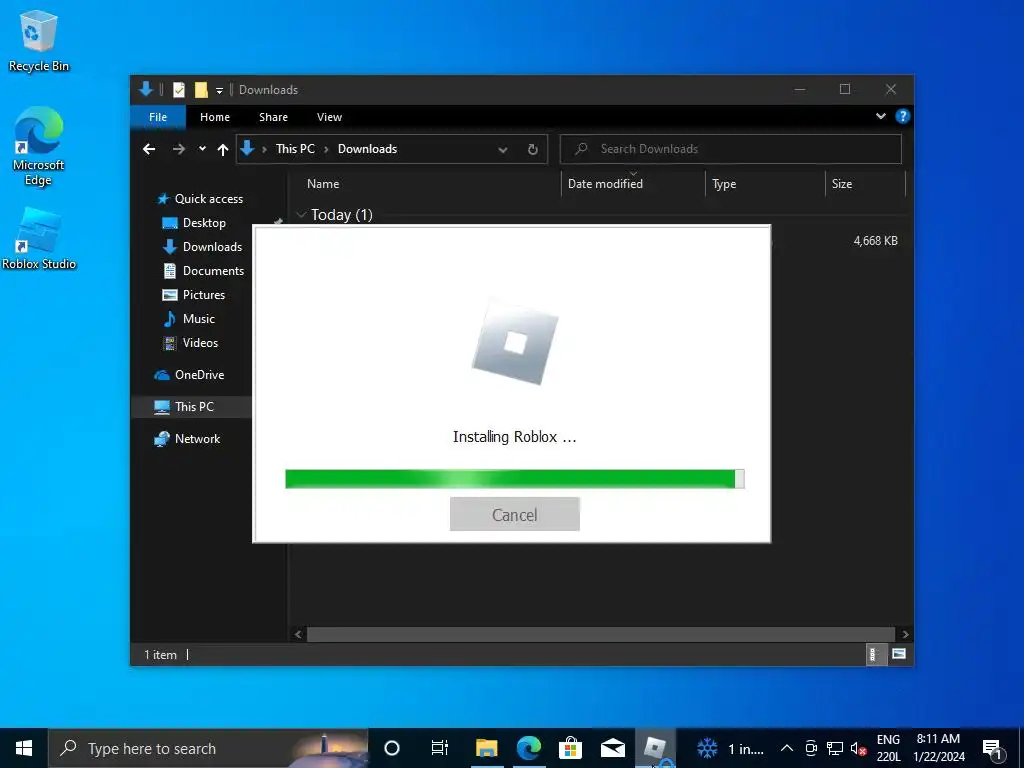The height and width of the screenshot is (768, 1024).
Task: Switch to the Home ribbon tab
Action: tap(215, 117)
